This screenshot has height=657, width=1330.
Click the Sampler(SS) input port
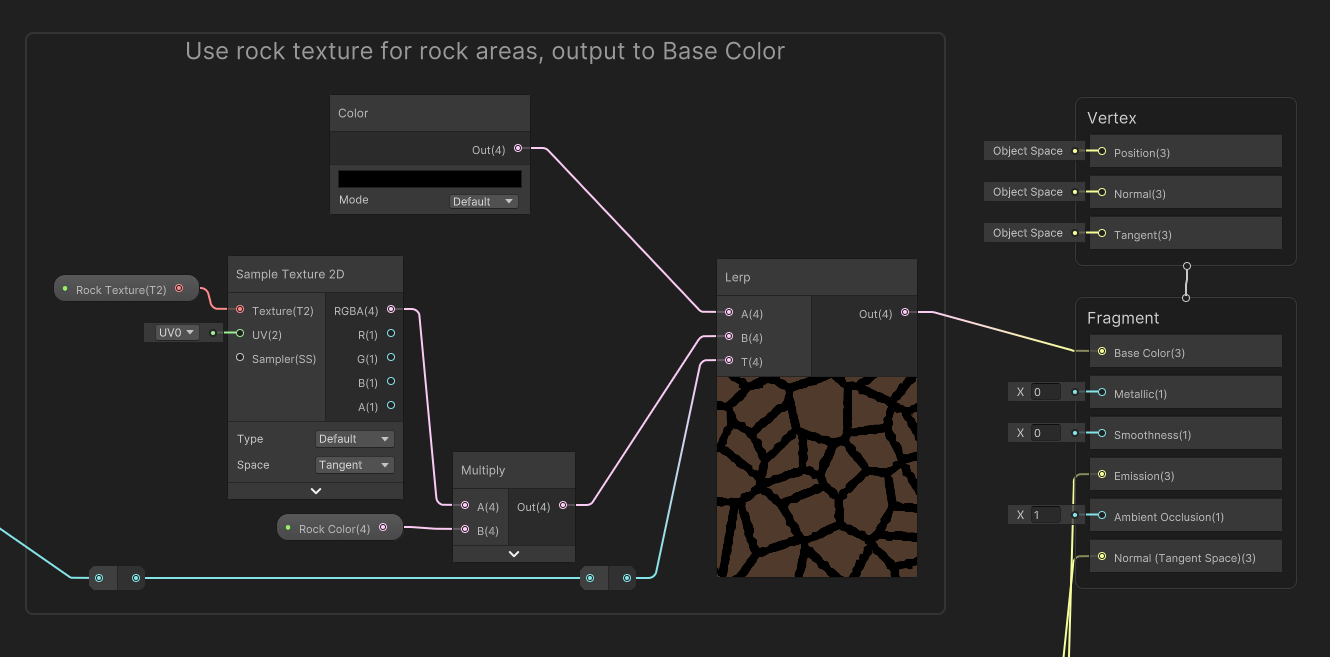239,358
